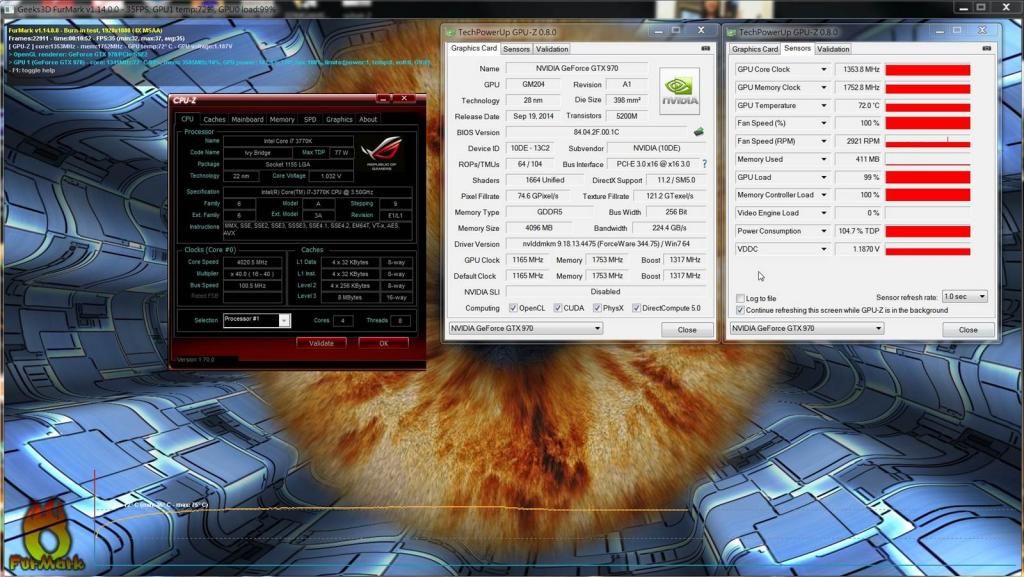Open GPU selector dropdown in GPU-Z Sensors window
1024x577 pixels.
(807, 328)
